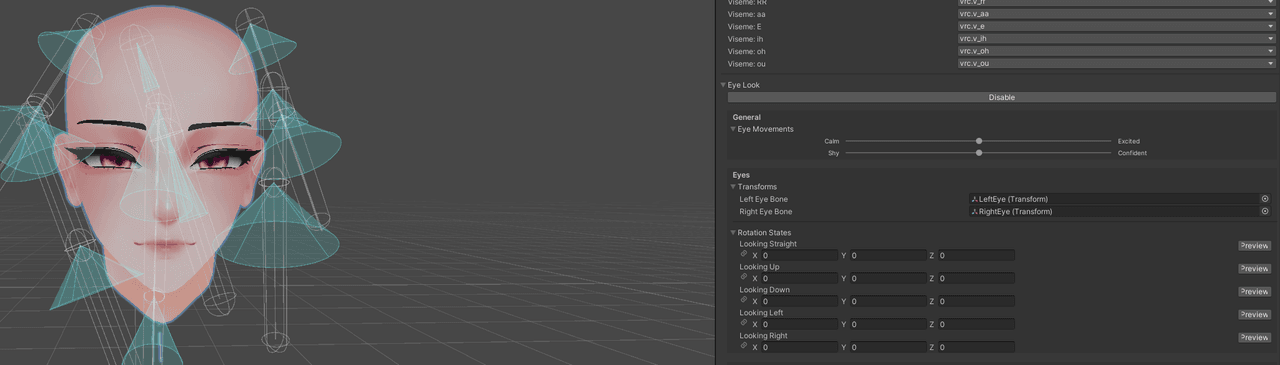This screenshot has height=365, width=1280.
Task: Click the 'Viseme: E' label
Action: [x=745, y=26]
